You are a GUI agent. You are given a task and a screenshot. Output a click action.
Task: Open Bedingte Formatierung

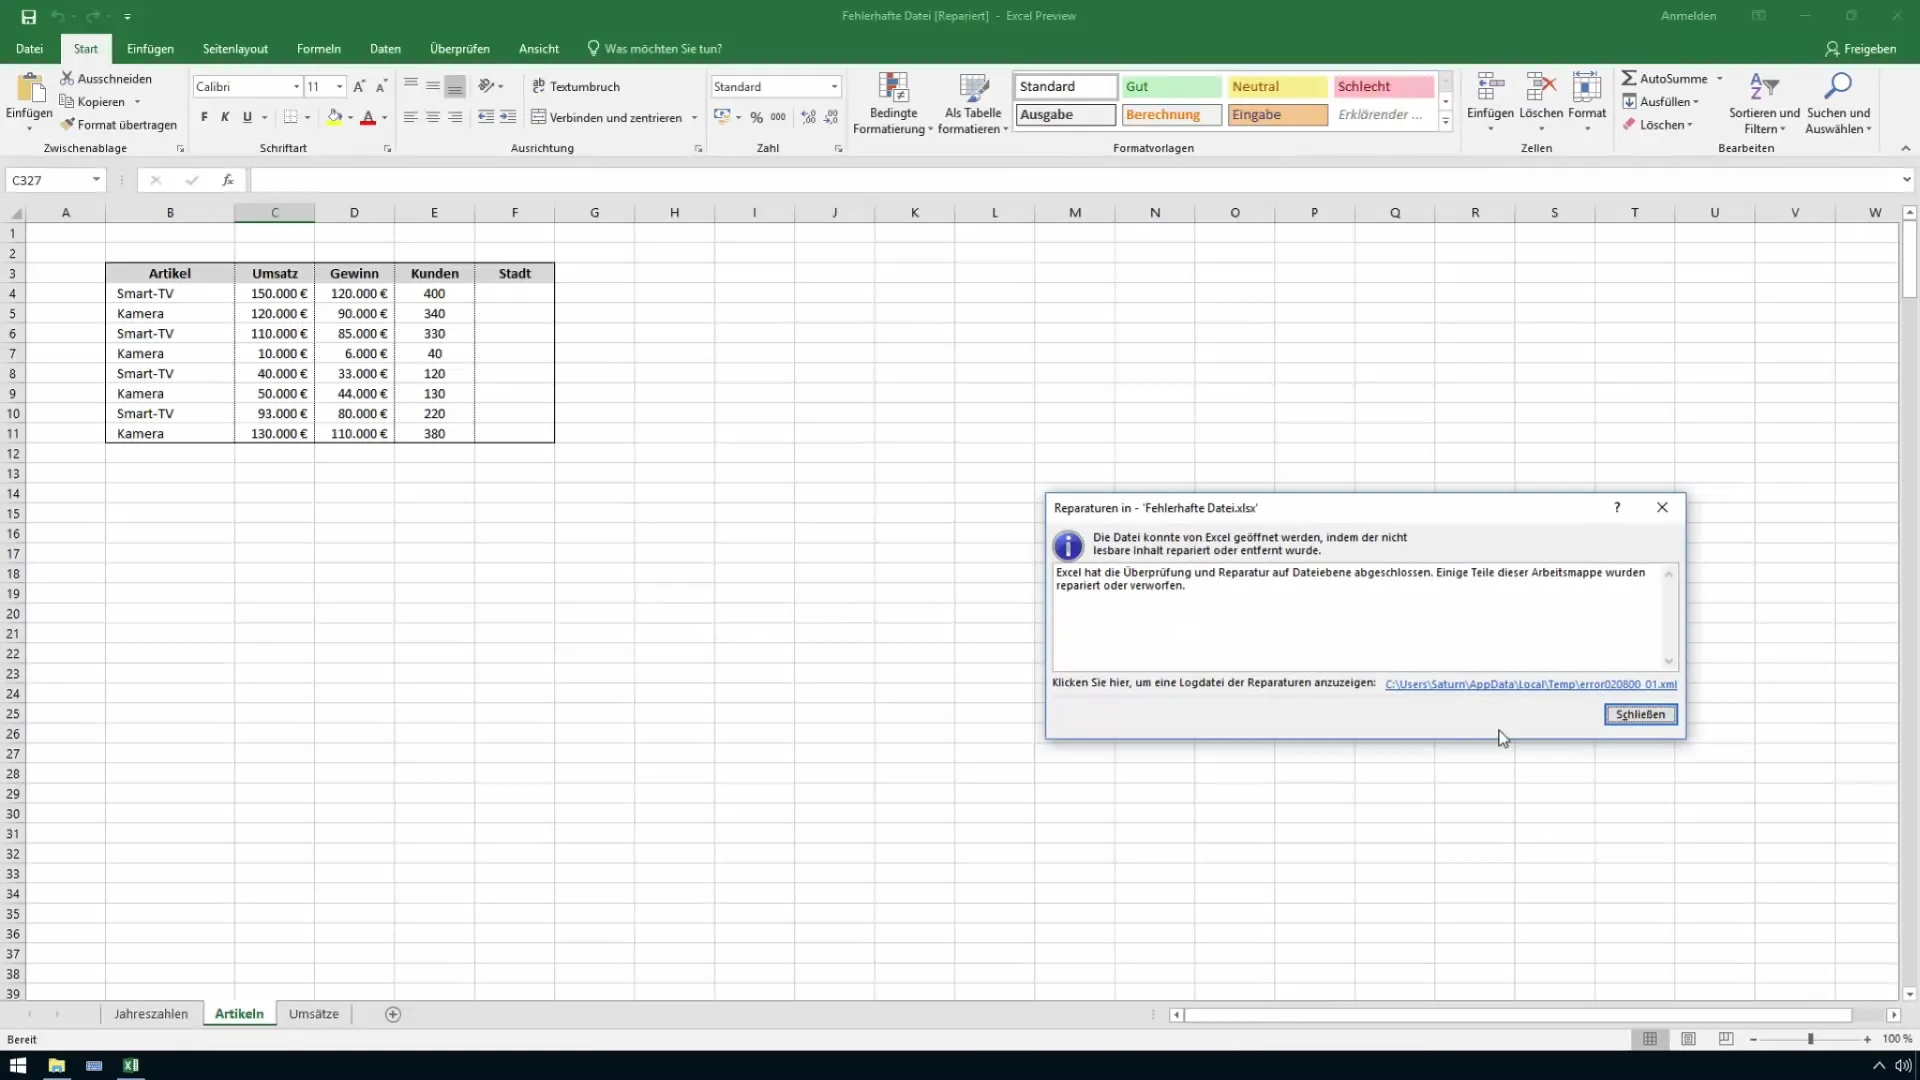893,103
